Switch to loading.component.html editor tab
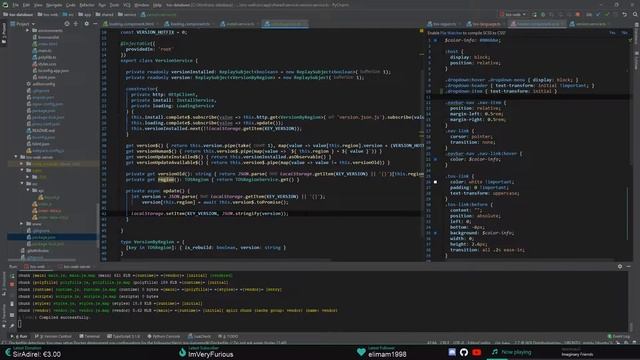The width and height of the screenshot is (640, 360). pos(130,24)
